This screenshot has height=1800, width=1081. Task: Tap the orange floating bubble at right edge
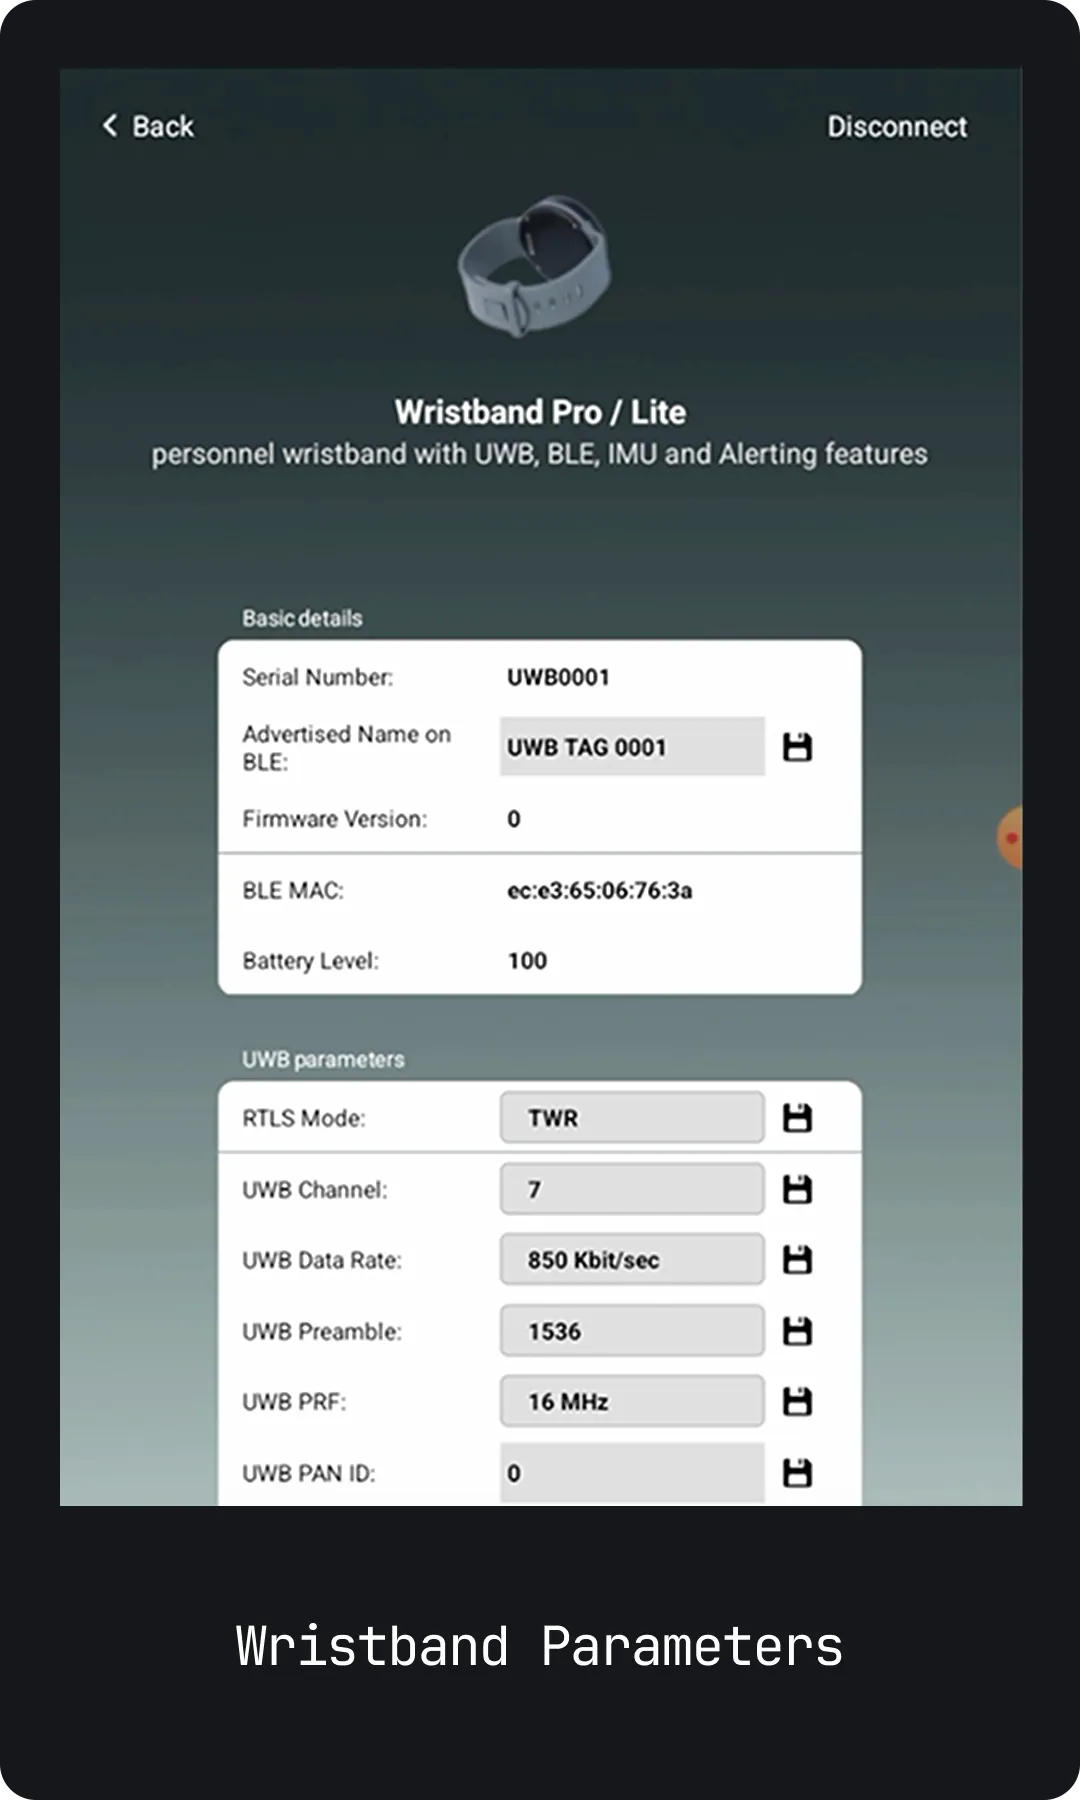1010,838
